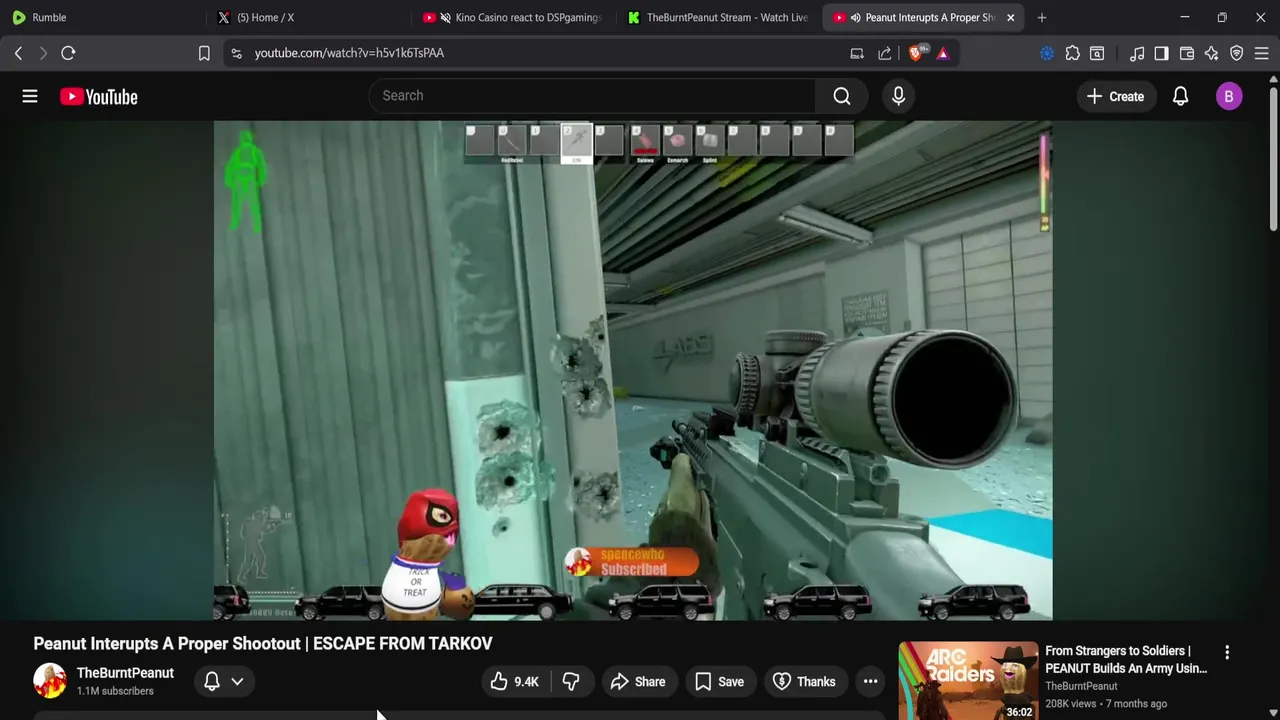1280x720 pixels.
Task: Bookmark this page with bookmark icon
Action: point(204,53)
